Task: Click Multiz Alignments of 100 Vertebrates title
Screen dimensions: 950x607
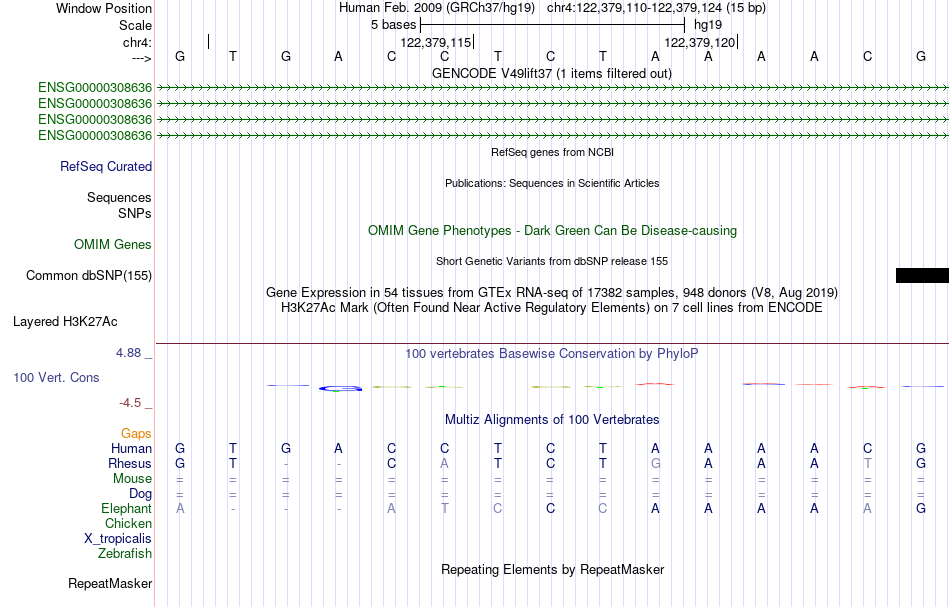Action: tap(552, 420)
